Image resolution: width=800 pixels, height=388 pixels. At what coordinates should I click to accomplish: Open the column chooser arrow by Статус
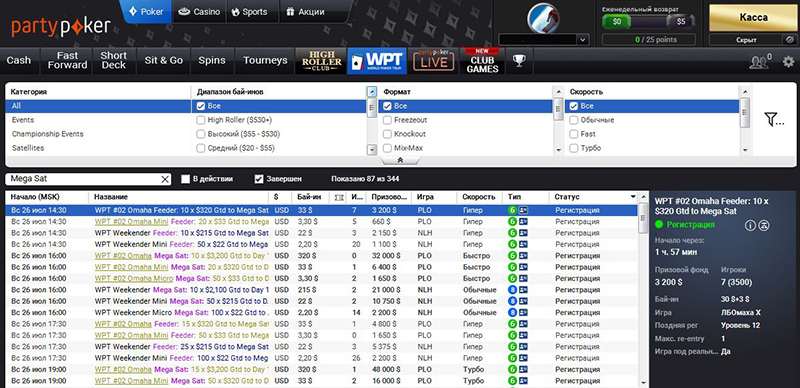click(633, 197)
